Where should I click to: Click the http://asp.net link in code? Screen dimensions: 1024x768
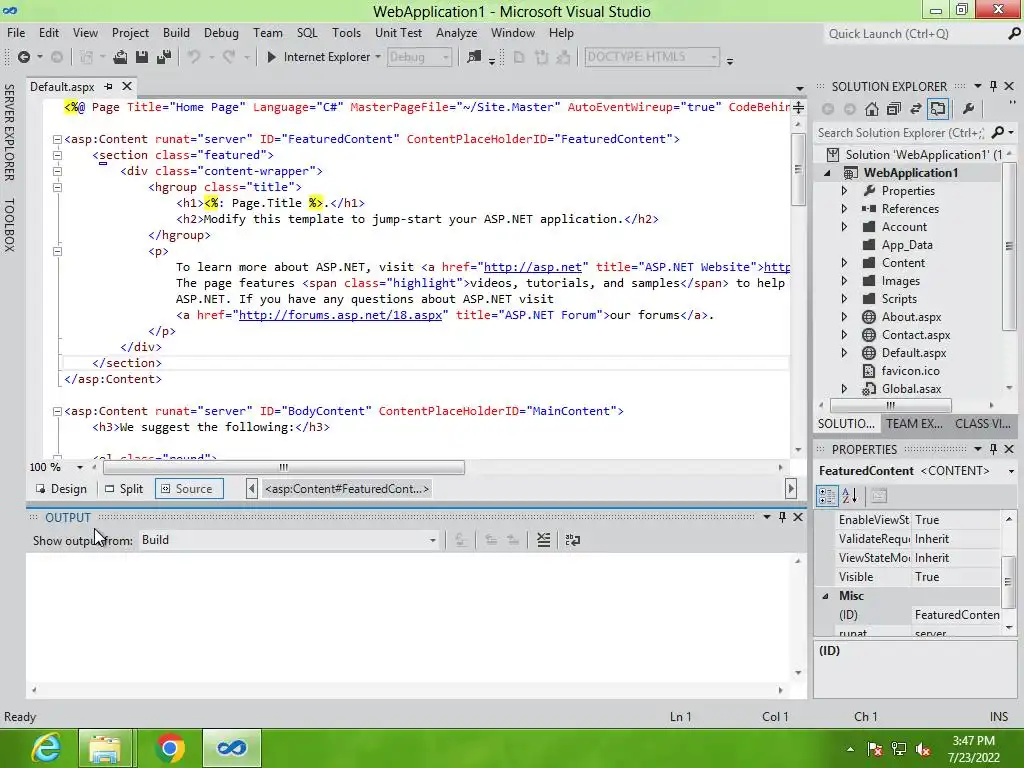[532, 267]
